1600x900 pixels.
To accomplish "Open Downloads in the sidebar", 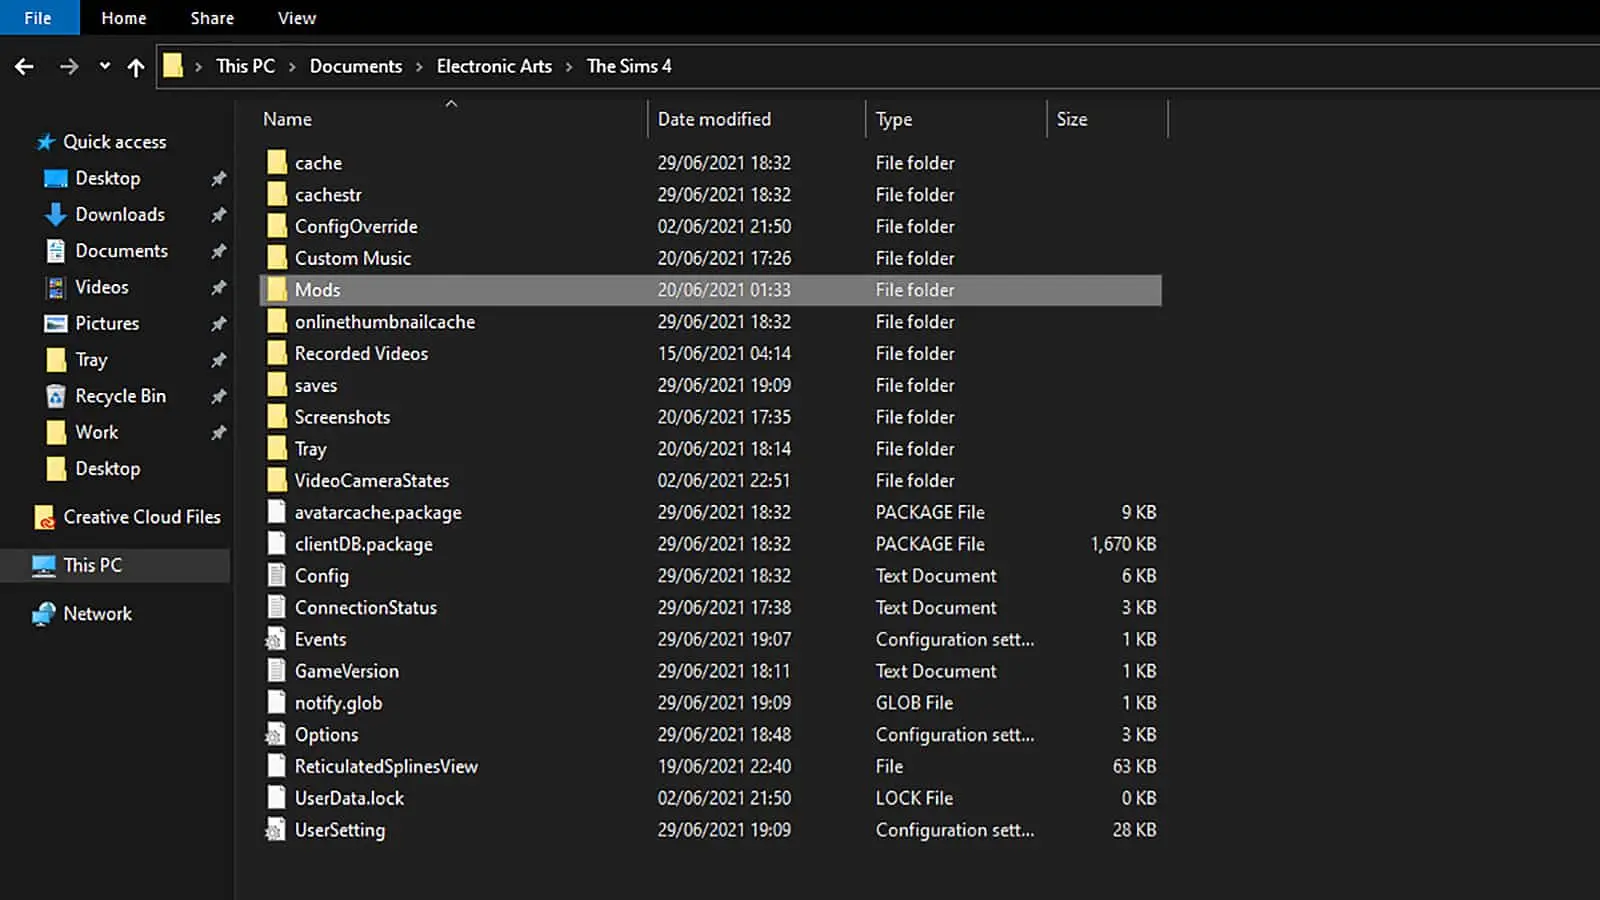I will point(120,214).
